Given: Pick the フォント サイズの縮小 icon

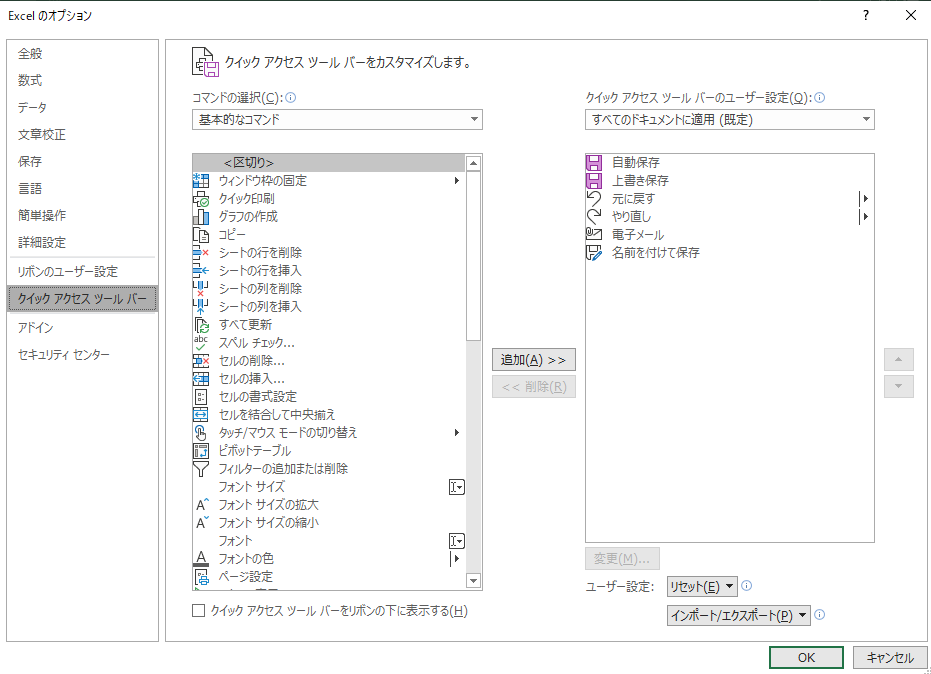Looking at the screenshot, I should 202,523.
